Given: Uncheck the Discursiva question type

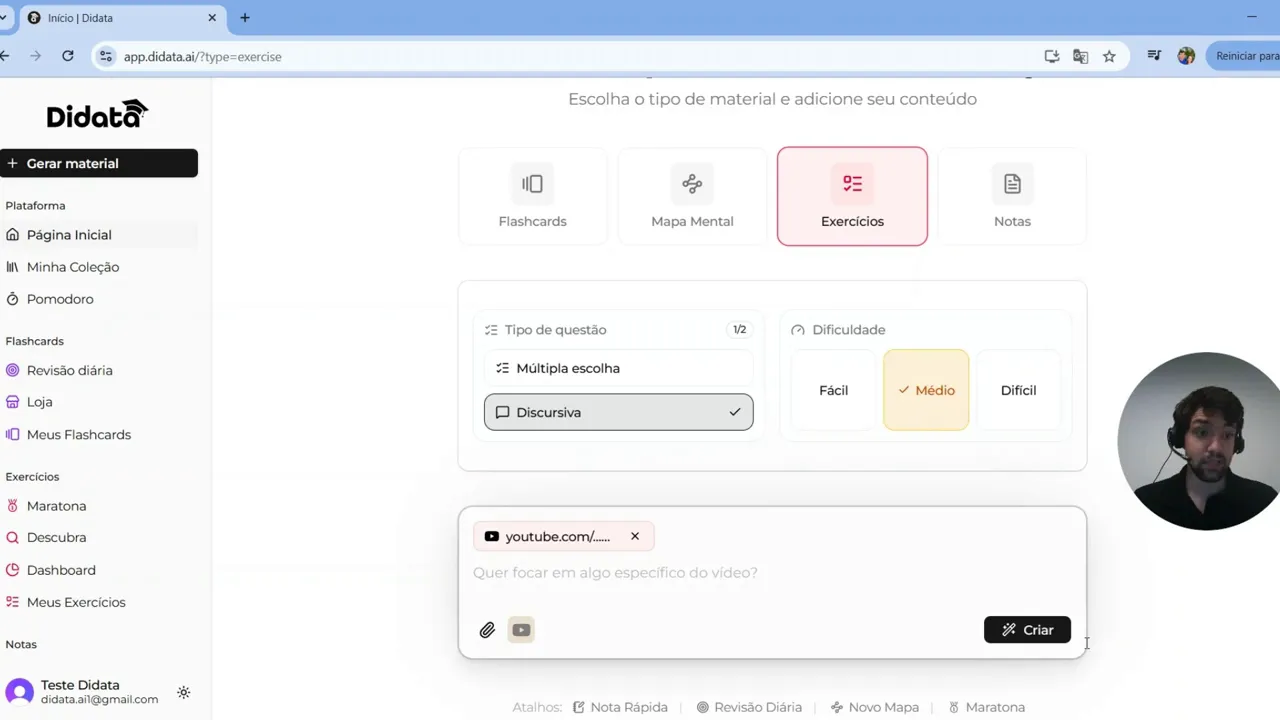Looking at the screenshot, I should click(x=618, y=412).
